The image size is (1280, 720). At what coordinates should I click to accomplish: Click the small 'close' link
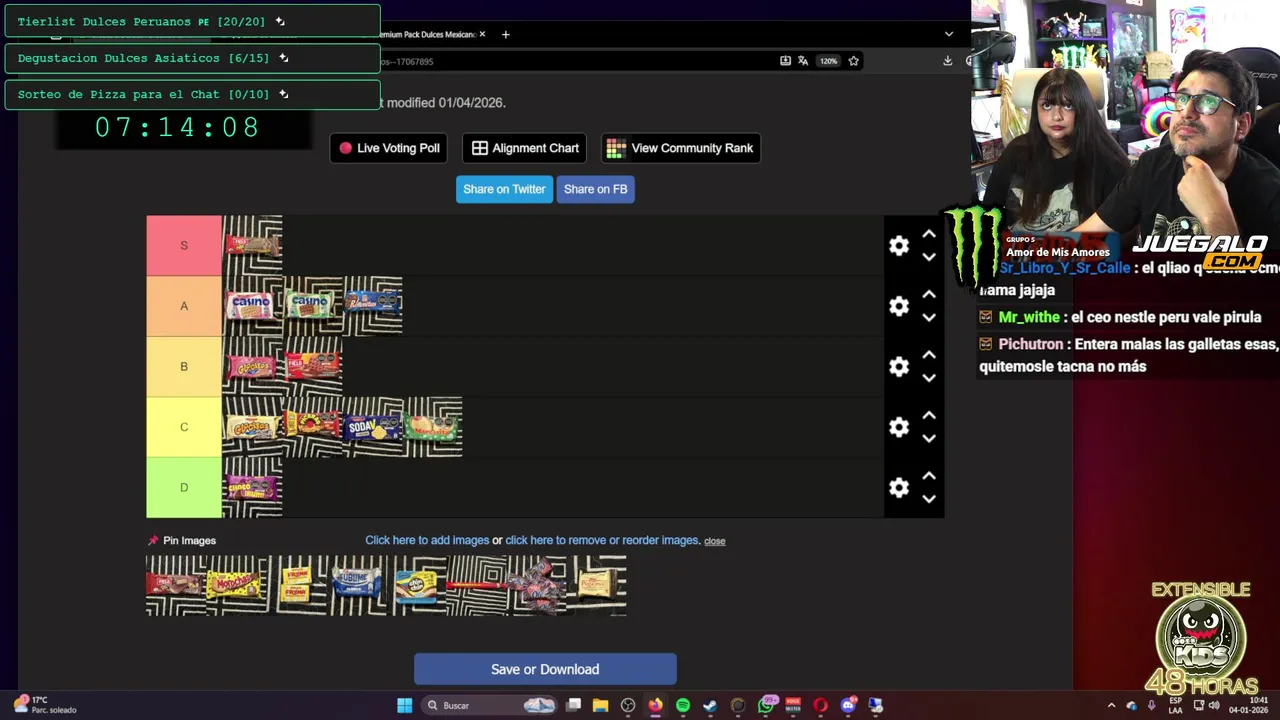click(x=714, y=541)
